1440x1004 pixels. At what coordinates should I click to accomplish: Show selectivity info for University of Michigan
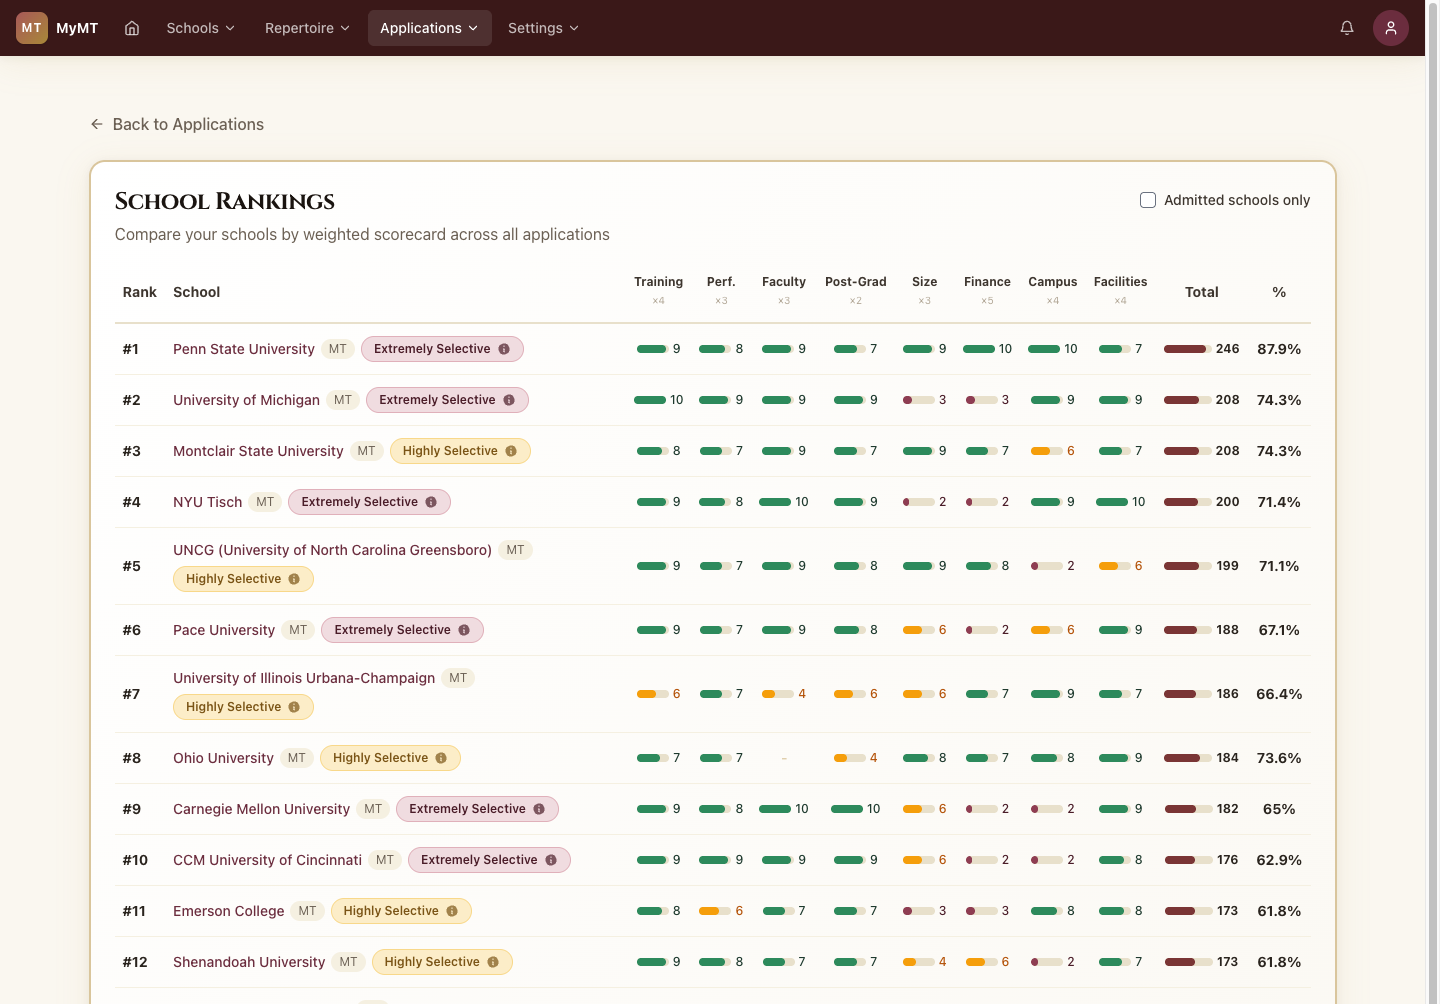click(509, 400)
